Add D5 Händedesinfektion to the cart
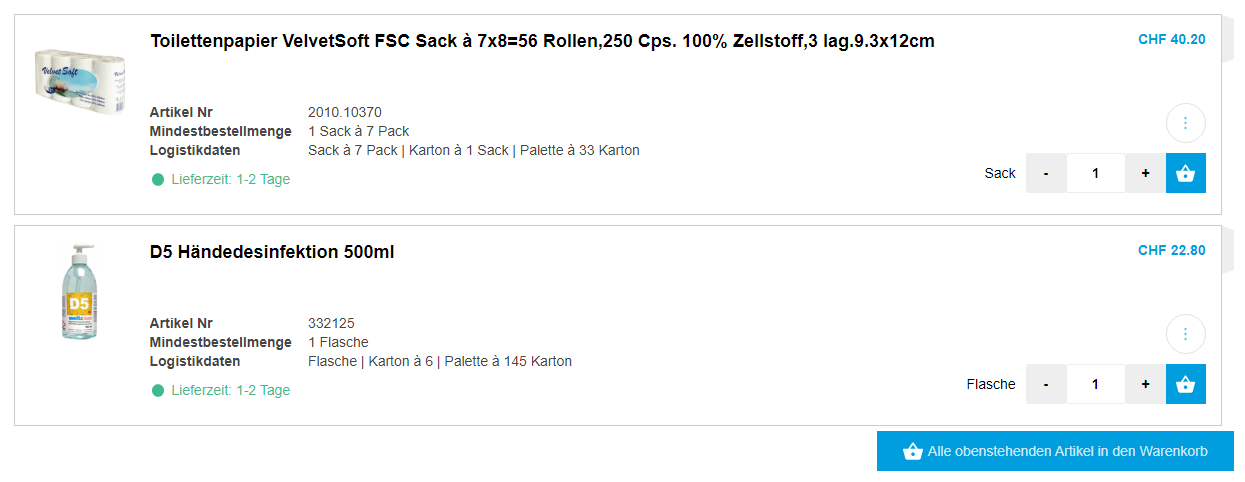Viewport: 1245px width, 482px height. coord(1185,384)
